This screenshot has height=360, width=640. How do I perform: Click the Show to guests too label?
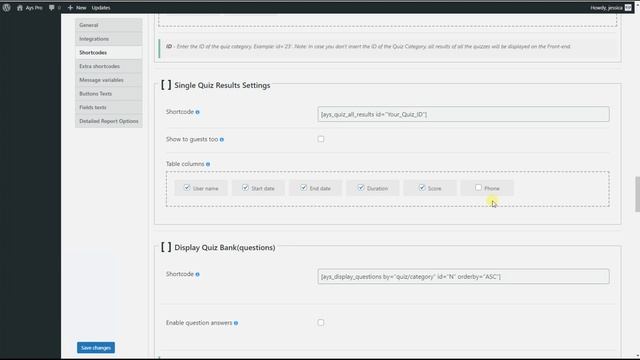pyautogui.click(x=192, y=139)
